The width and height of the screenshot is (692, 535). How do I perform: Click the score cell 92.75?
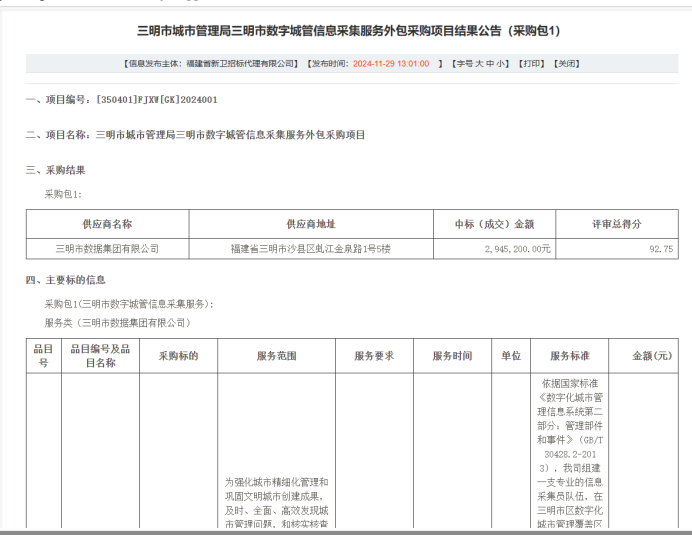[661, 248]
